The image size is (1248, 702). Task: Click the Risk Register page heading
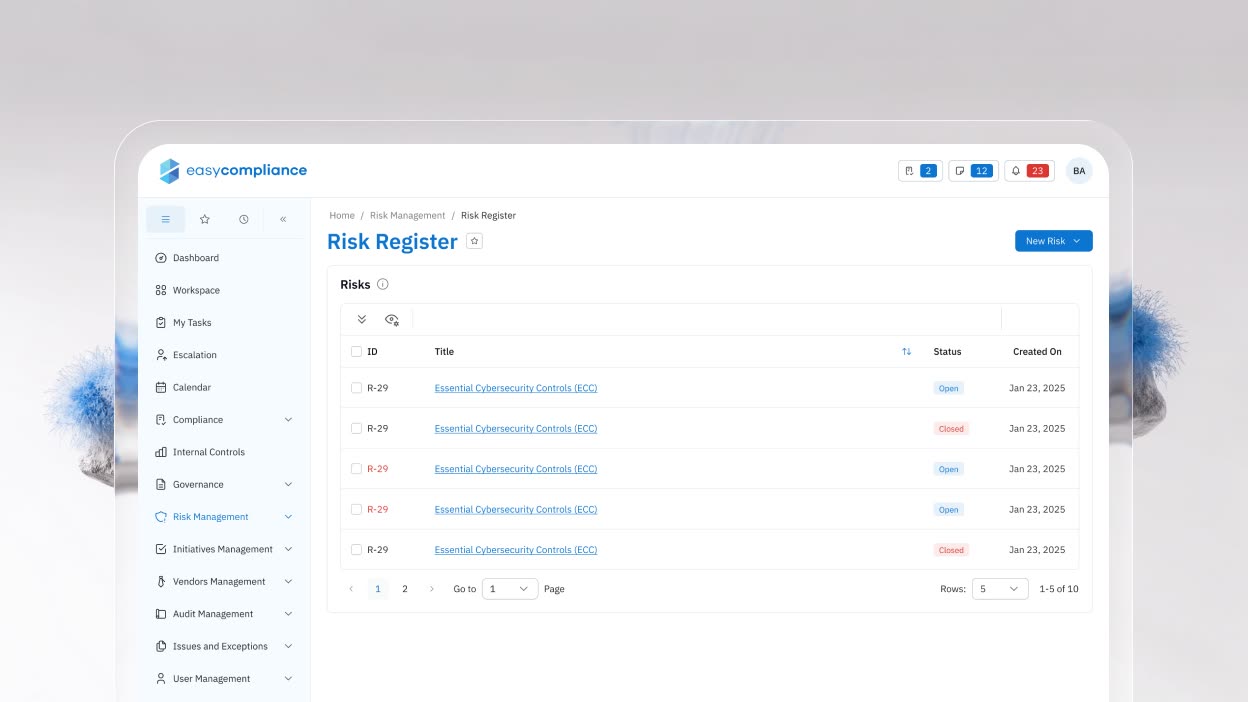pos(392,241)
